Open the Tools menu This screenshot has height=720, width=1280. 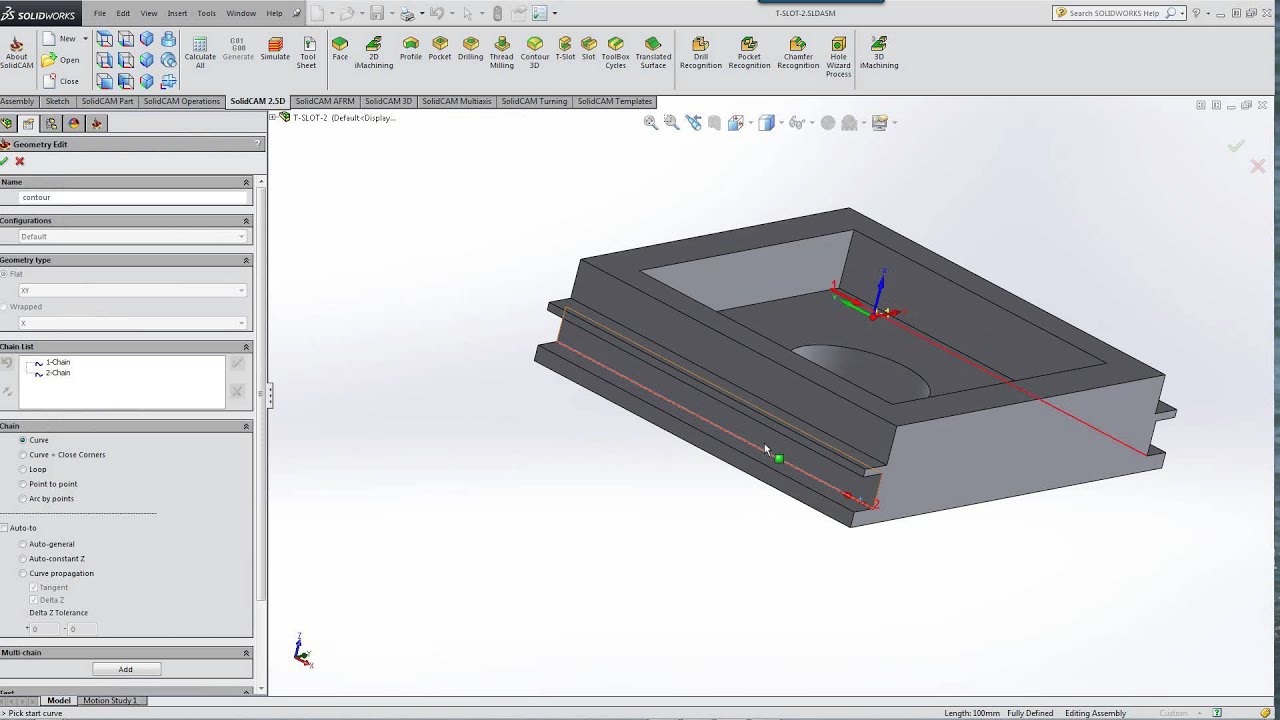click(207, 13)
